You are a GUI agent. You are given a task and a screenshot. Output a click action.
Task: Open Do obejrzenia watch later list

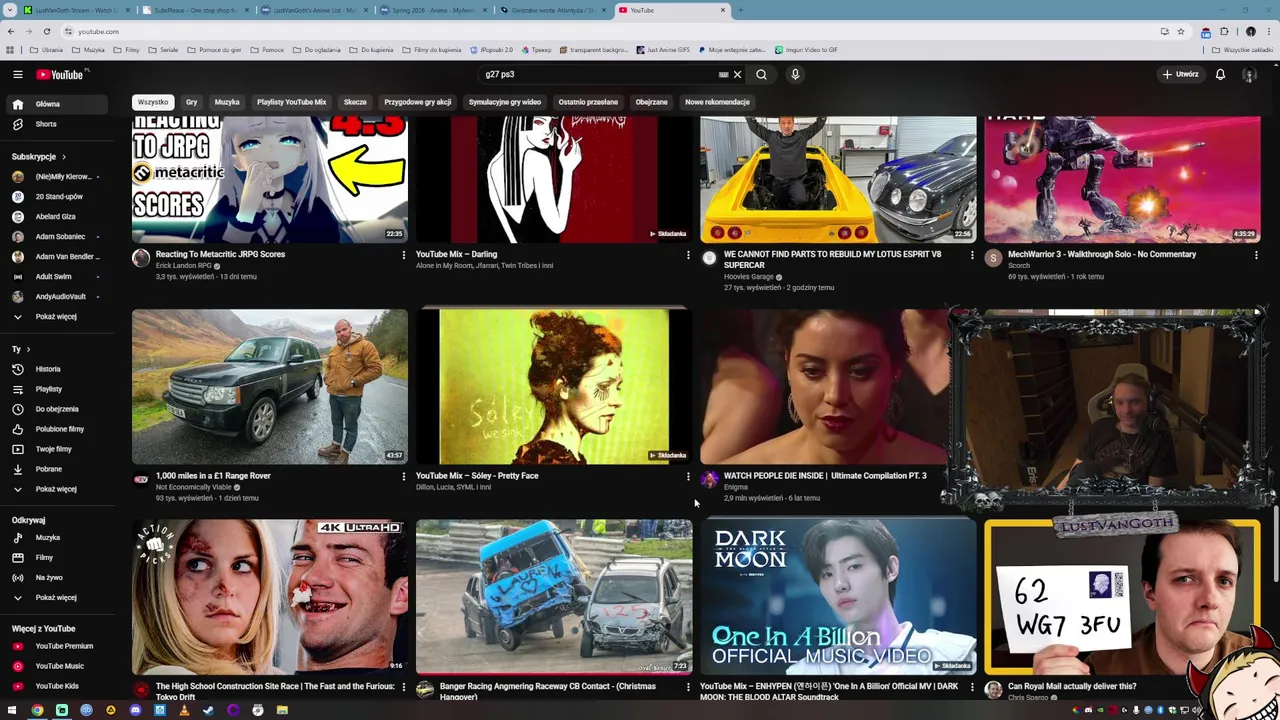(x=58, y=409)
